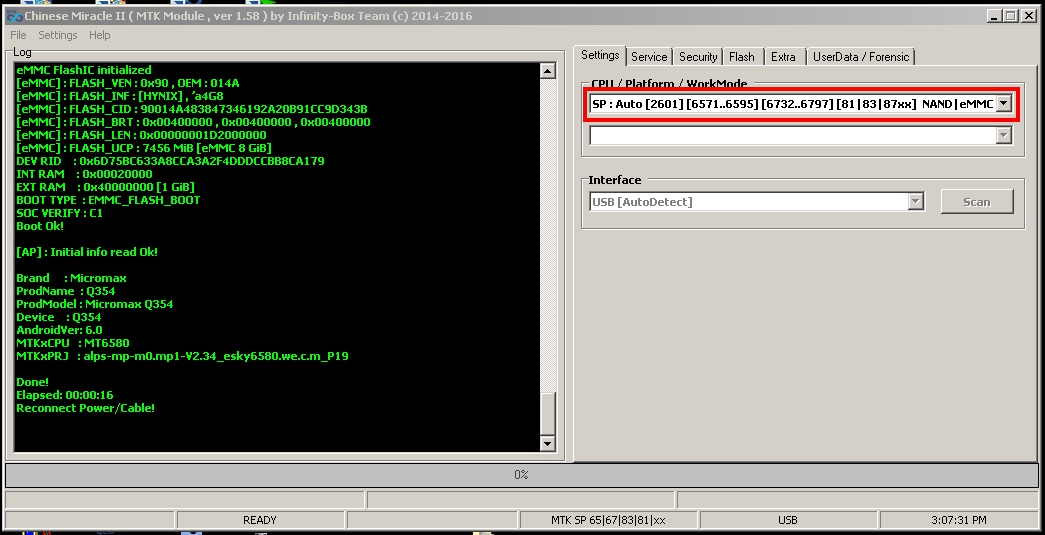1045x535 pixels.
Task: Switch to the Flash tab
Action: click(742, 57)
